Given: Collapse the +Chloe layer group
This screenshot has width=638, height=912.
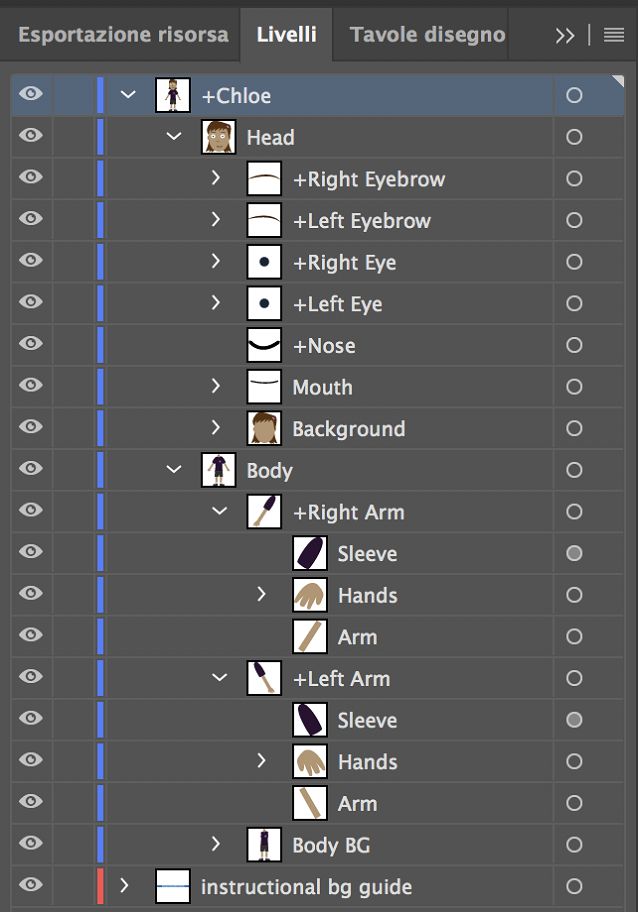Looking at the screenshot, I should coord(126,94).
